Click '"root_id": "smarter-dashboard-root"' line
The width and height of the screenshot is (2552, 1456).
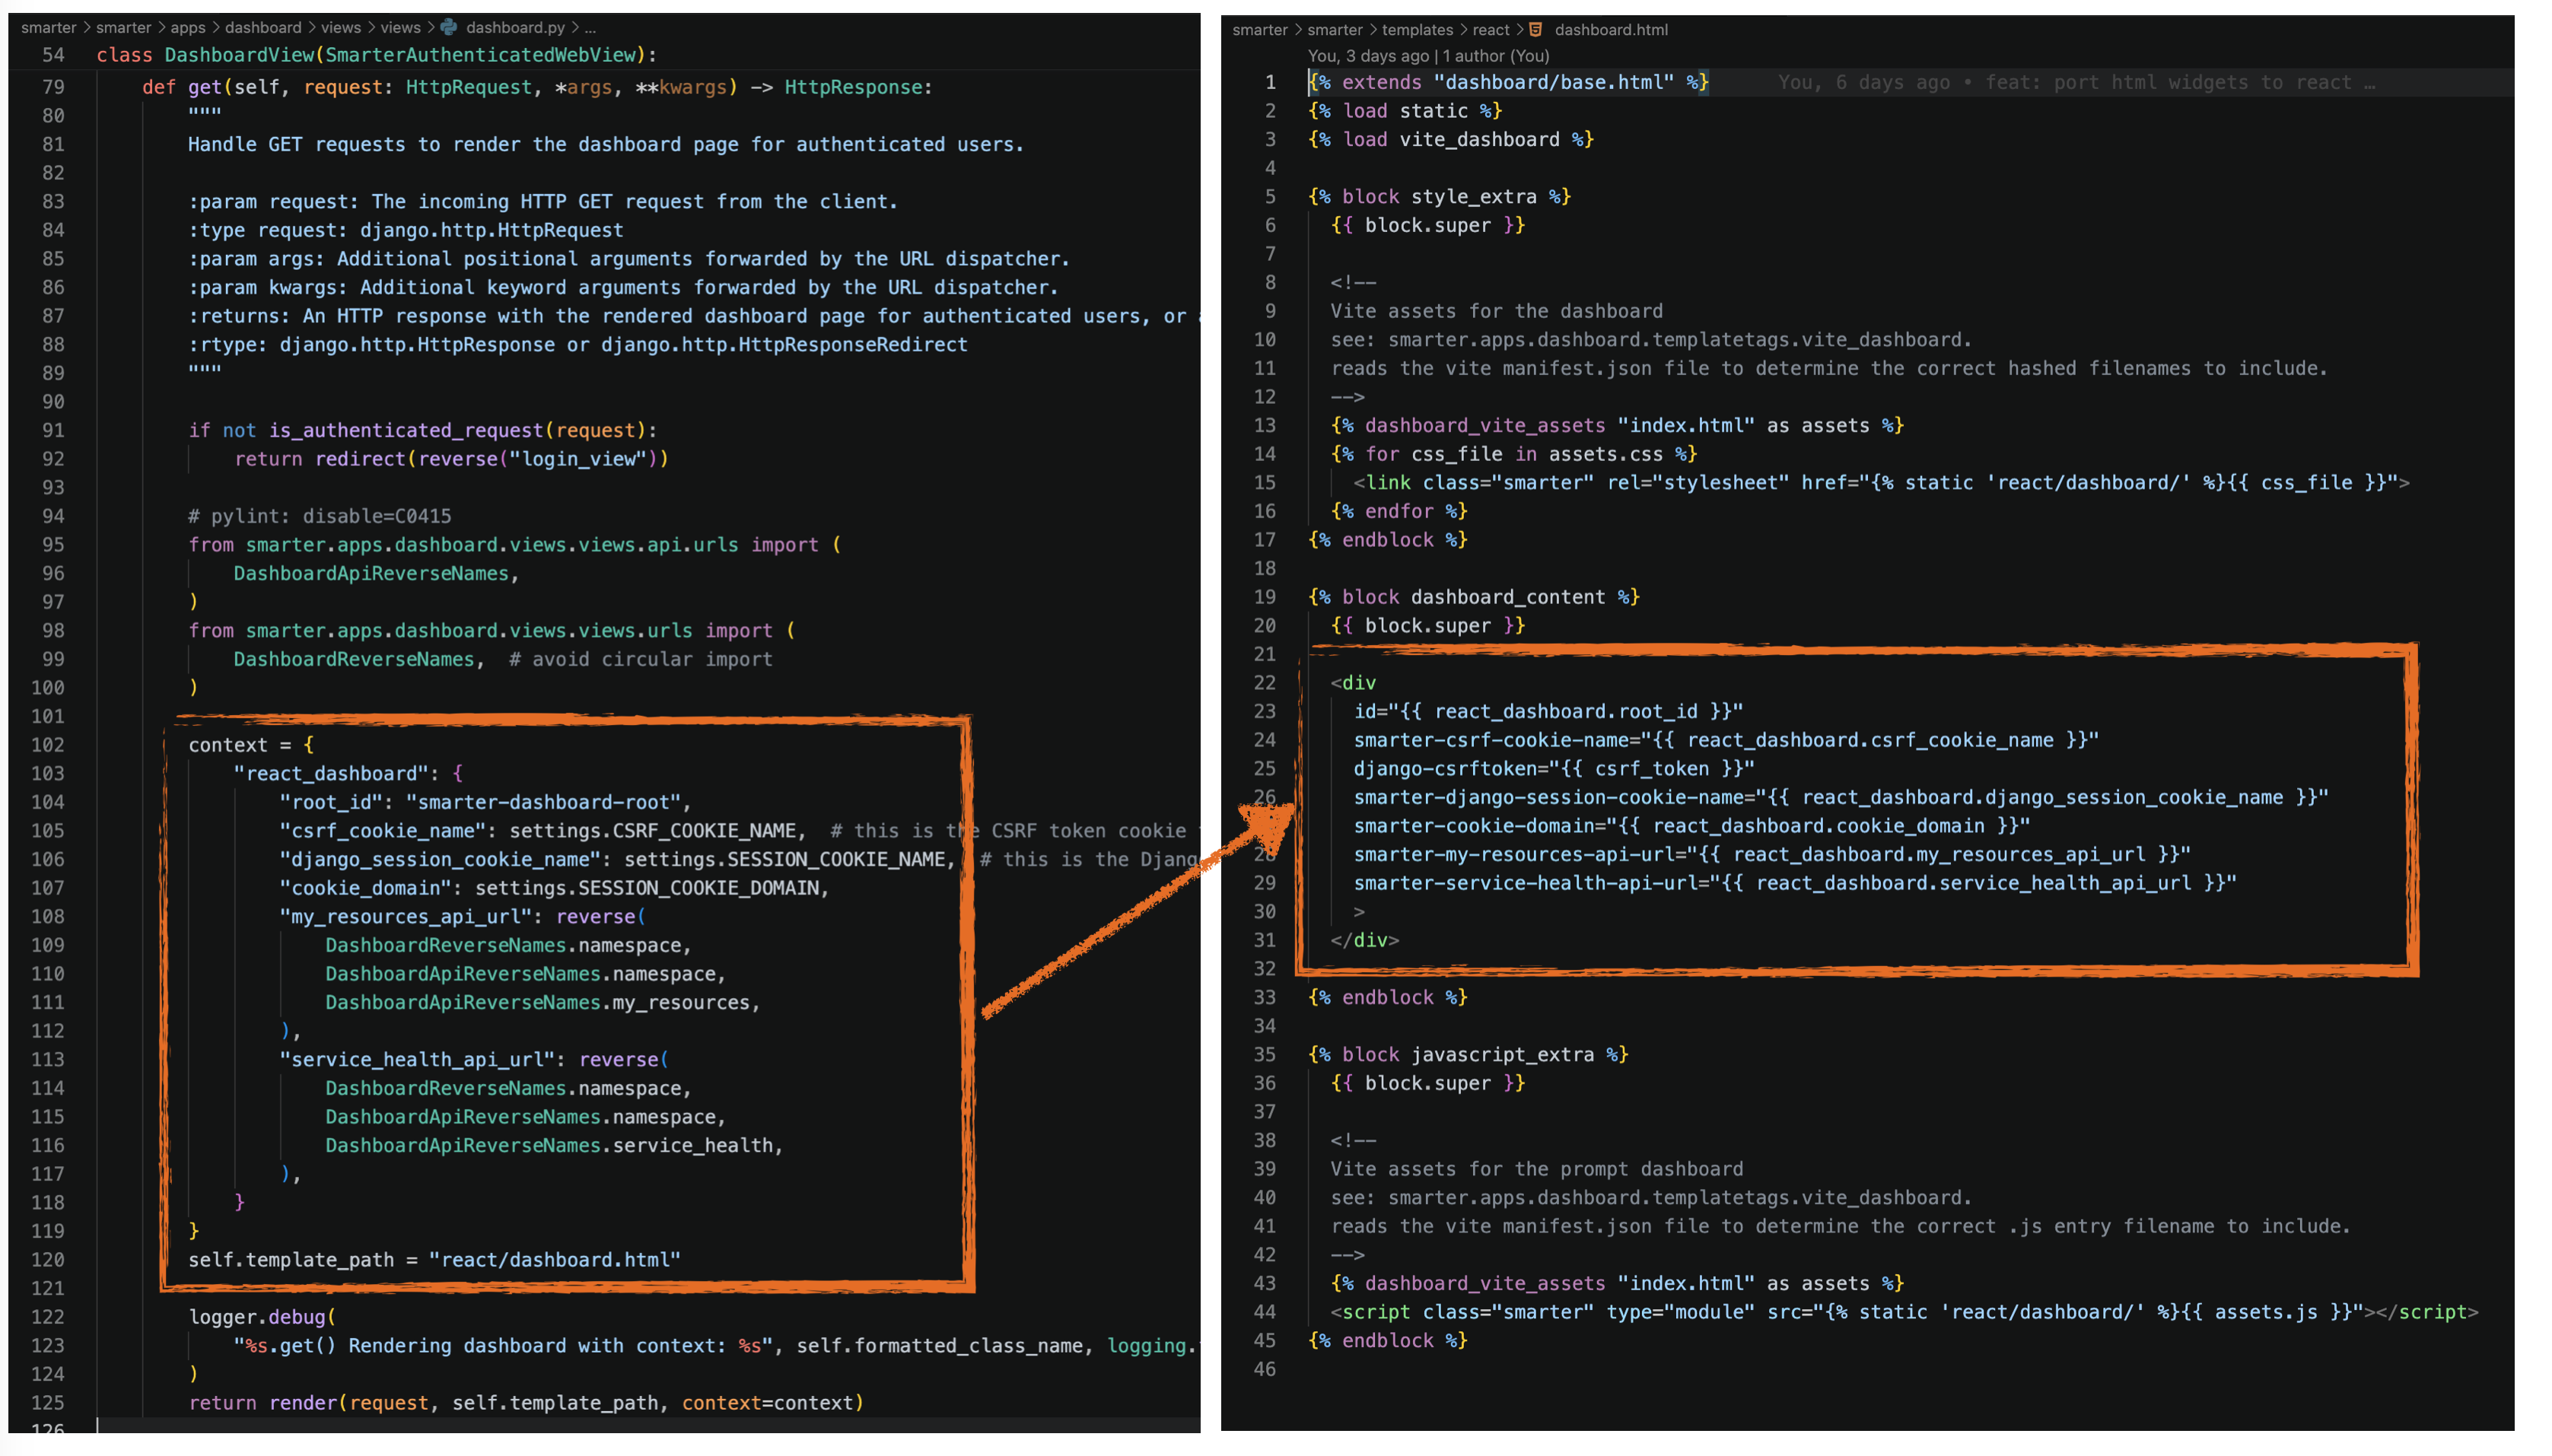click(486, 802)
